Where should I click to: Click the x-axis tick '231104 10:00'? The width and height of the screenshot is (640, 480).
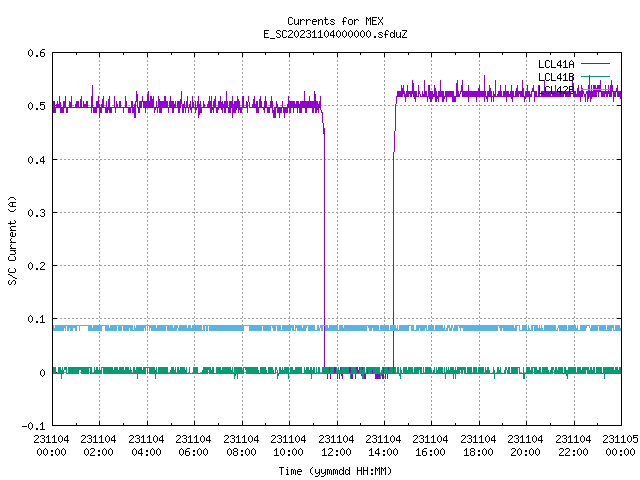click(x=288, y=446)
